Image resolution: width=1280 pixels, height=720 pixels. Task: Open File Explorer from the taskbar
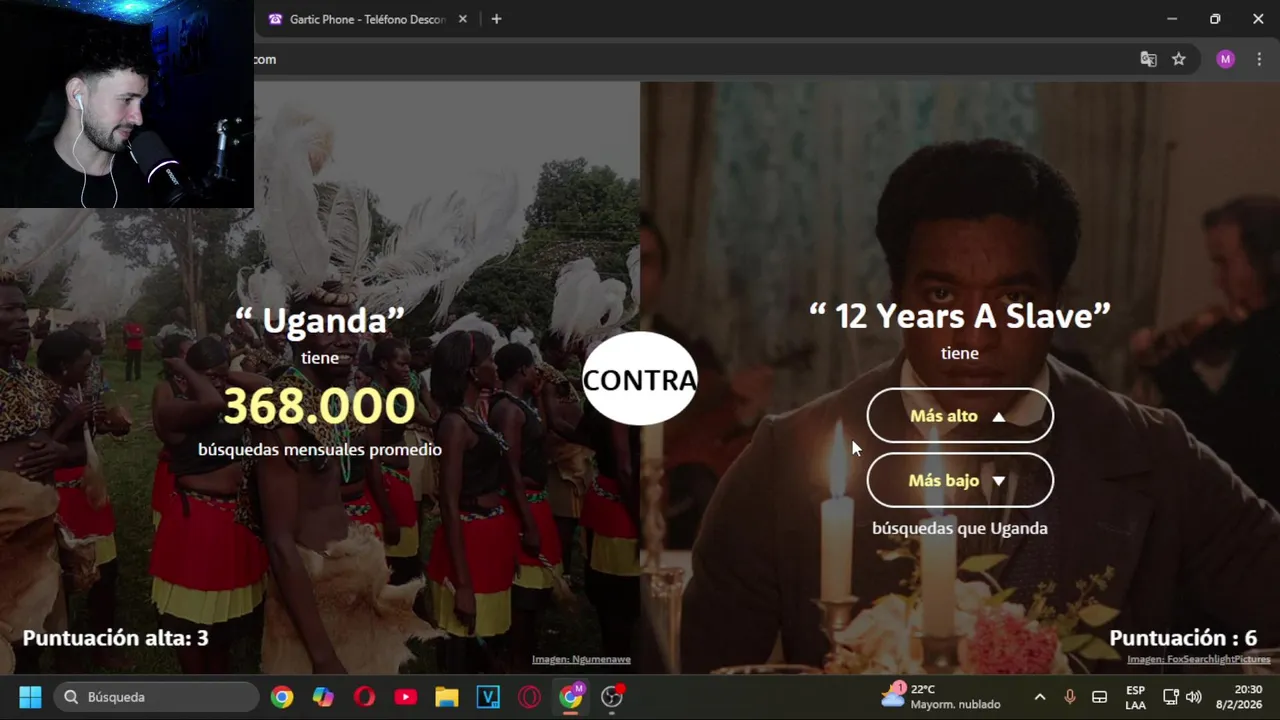(x=447, y=697)
